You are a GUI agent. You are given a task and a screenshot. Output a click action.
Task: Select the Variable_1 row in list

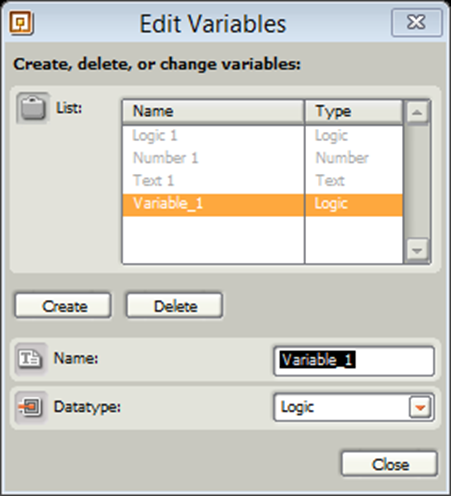263,204
